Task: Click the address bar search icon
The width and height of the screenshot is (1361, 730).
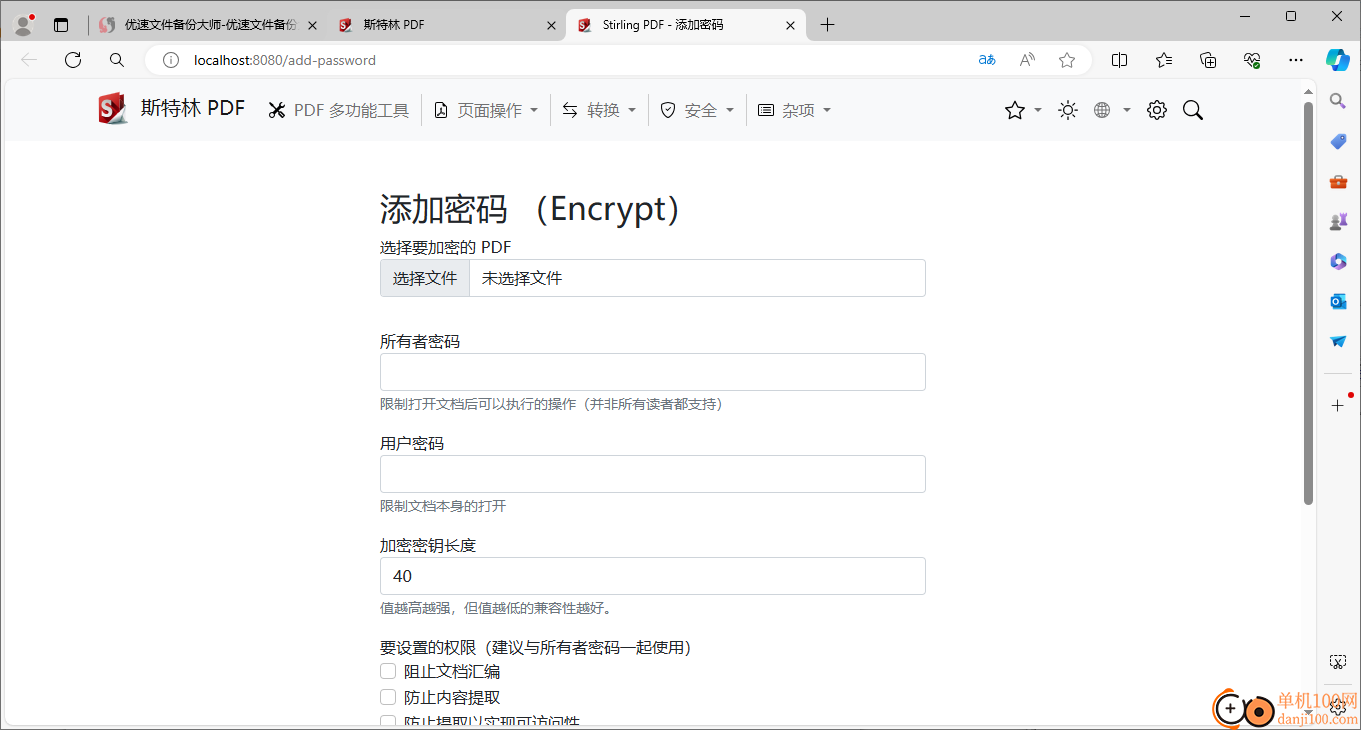Action: [x=117, y=60]
